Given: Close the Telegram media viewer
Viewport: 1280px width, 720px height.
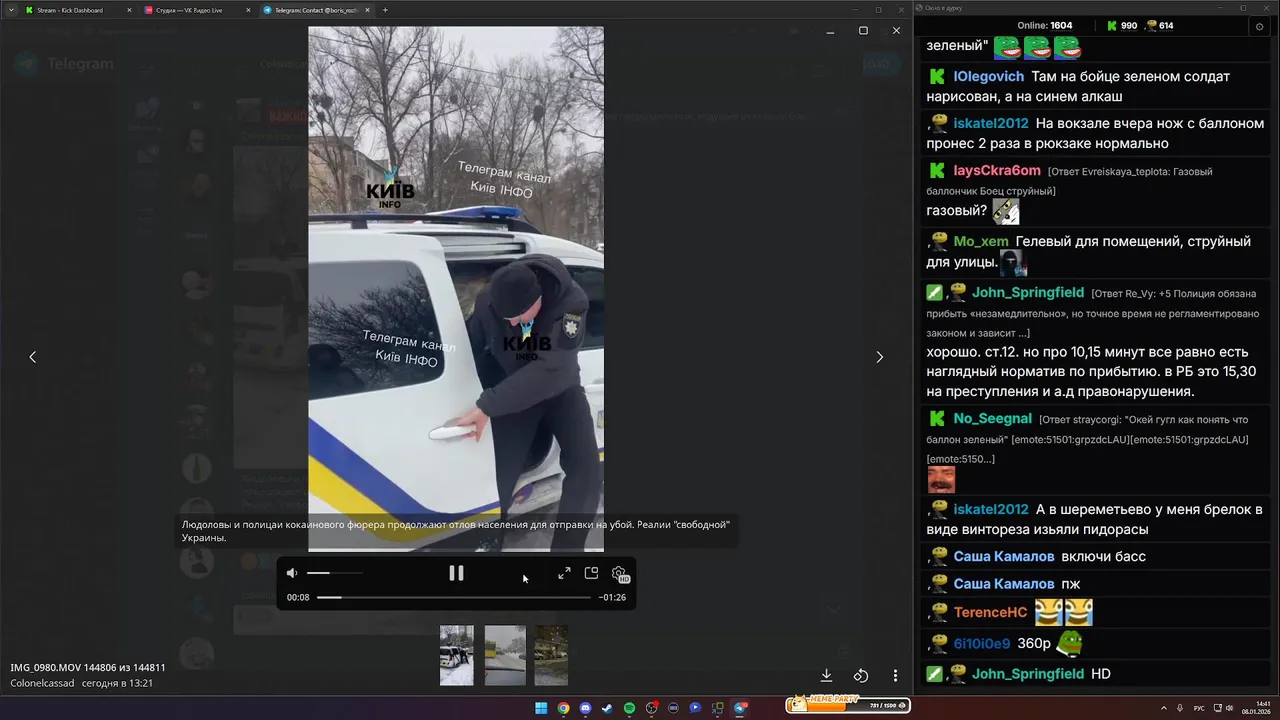Looking at the screenshot, I should [x=896, y=31].
